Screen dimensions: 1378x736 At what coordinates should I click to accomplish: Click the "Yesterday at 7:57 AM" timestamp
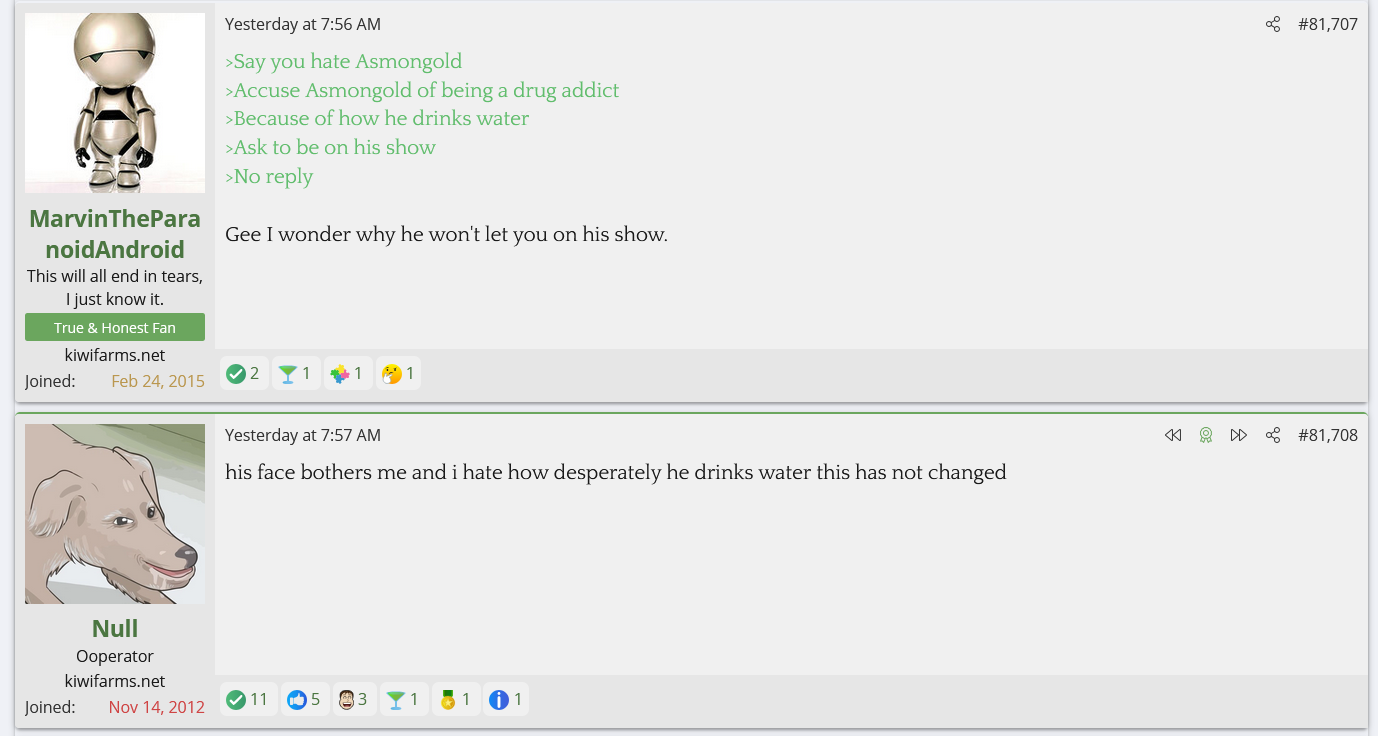coord(303,435)
